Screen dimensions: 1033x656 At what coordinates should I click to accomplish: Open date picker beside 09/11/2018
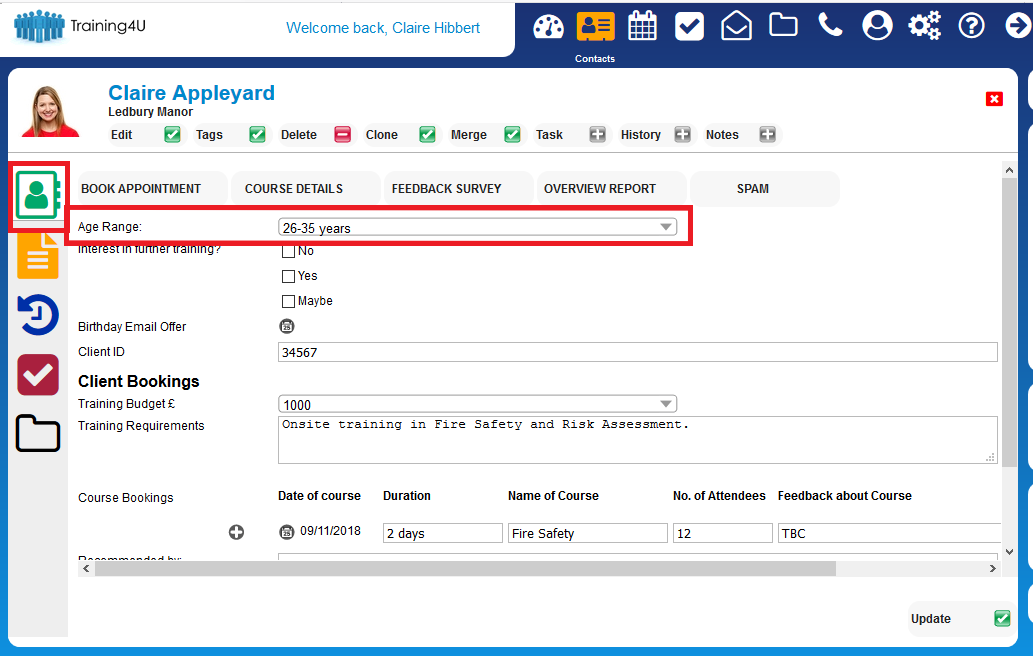[287, 532]
